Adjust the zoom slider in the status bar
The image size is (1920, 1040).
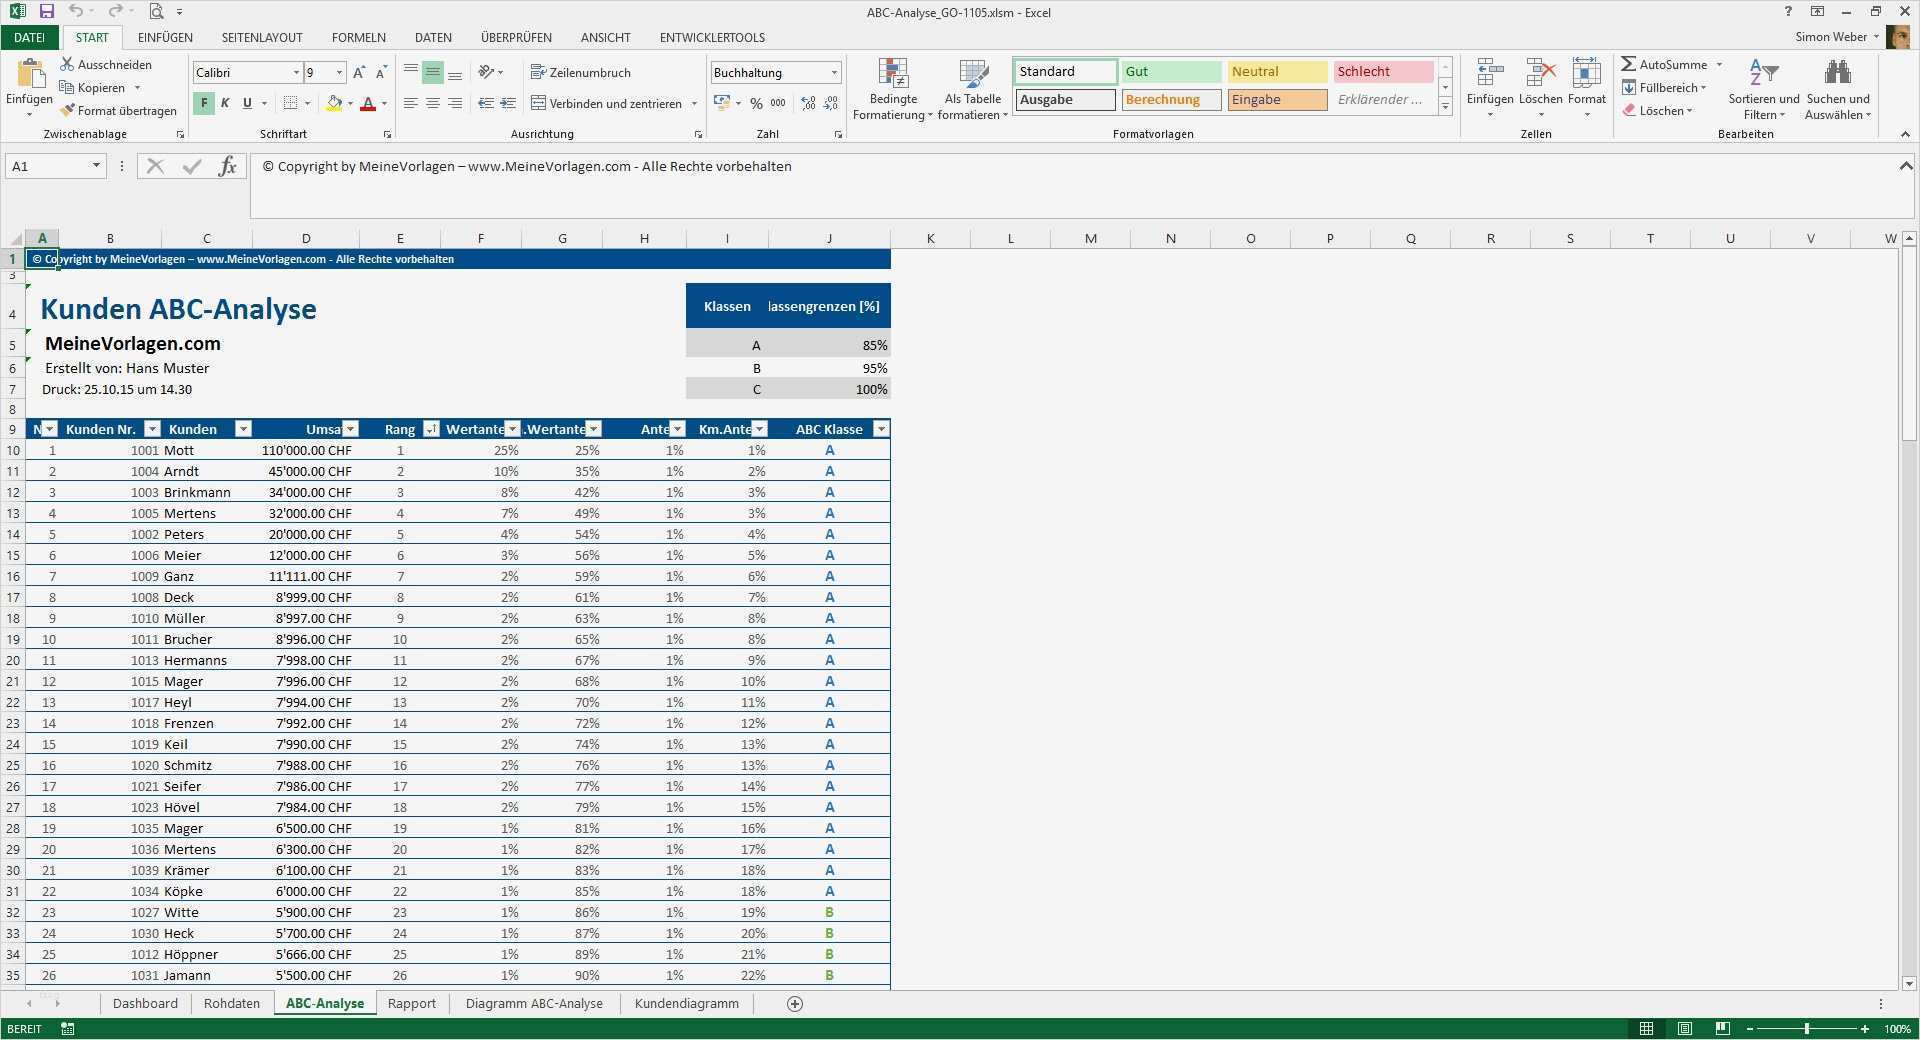[x=1808, y=1028]
